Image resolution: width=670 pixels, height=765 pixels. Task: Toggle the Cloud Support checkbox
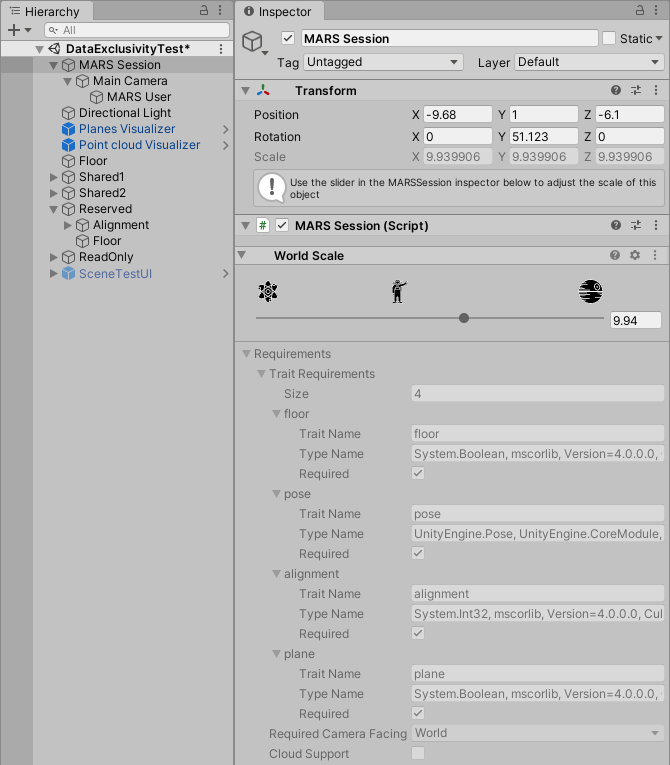418,753
